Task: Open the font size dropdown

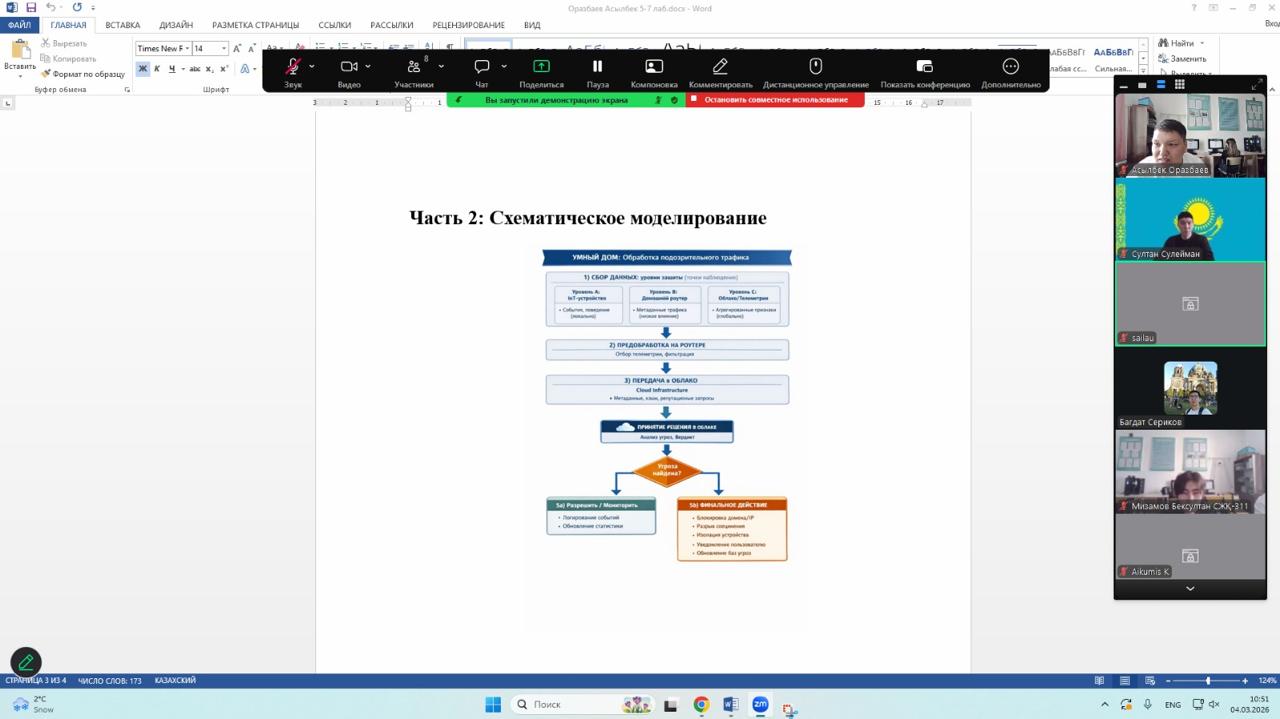Action: 223,48
